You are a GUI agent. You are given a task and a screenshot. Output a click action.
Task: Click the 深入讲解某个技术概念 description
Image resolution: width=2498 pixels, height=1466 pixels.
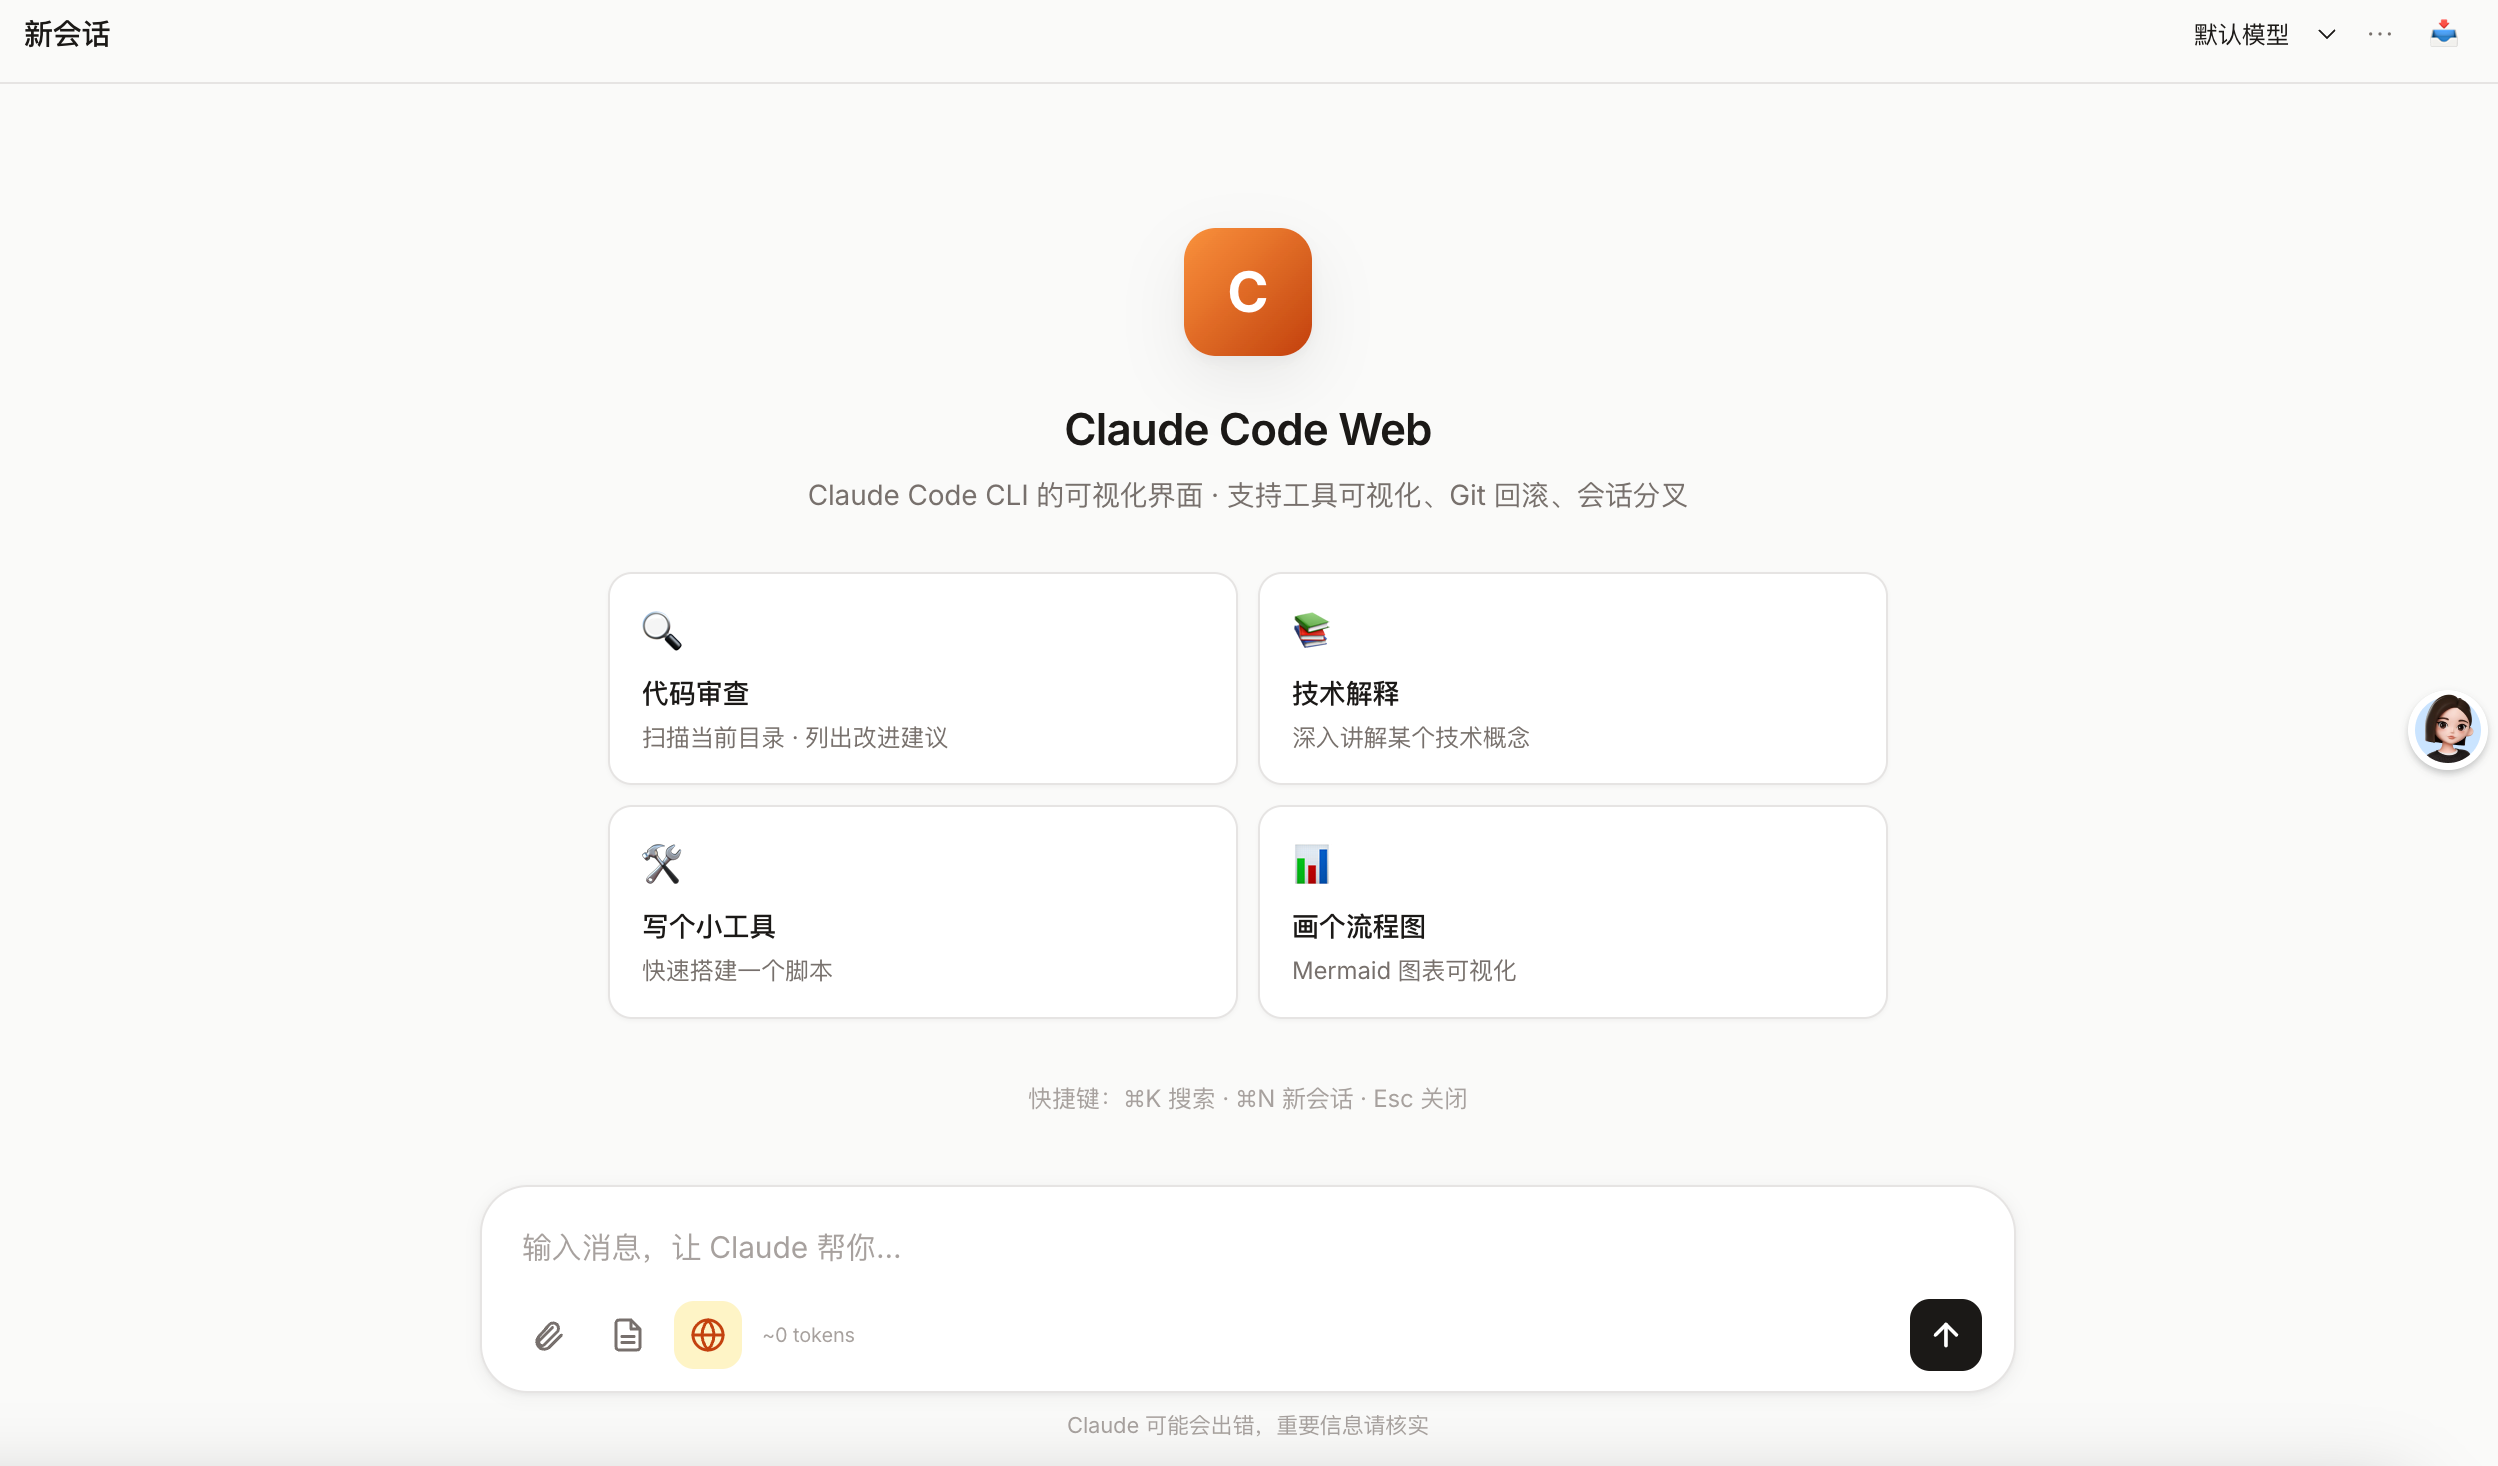point(1410,738)
